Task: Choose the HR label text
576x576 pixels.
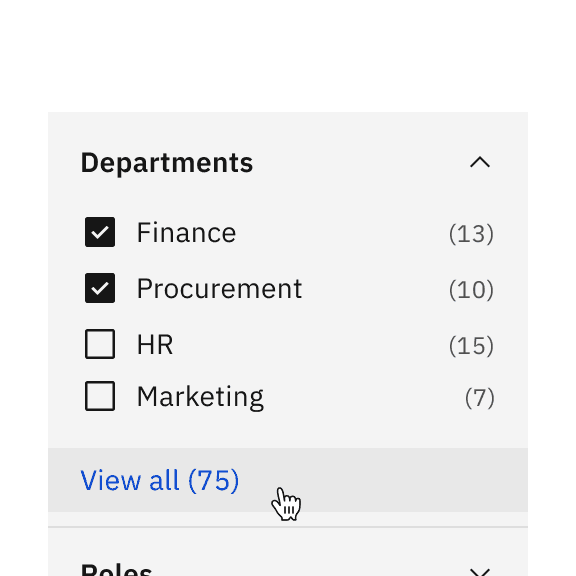Action: pyautogui.click(x=155, y=345)
